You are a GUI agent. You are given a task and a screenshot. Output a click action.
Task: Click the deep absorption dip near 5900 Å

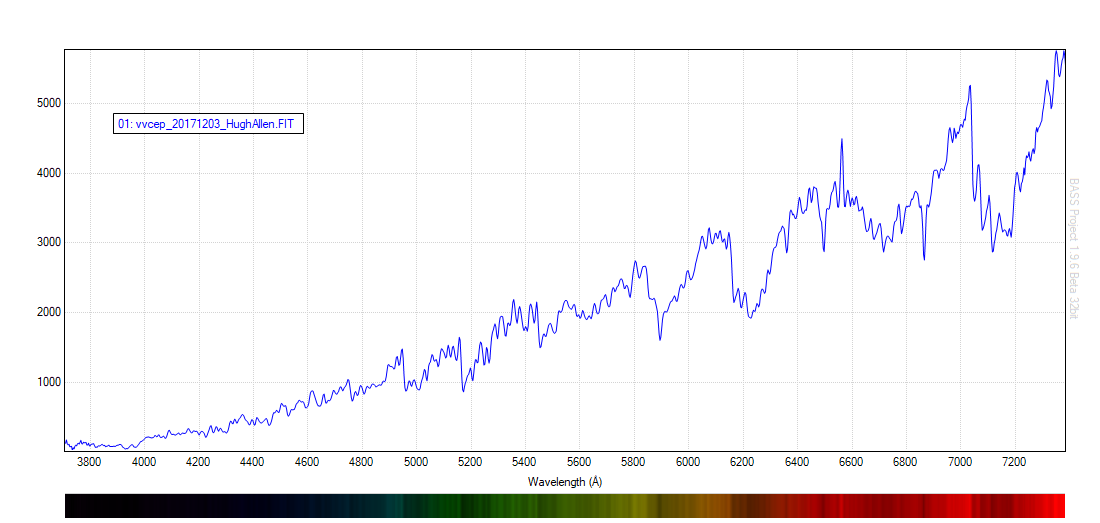(660, 339)
